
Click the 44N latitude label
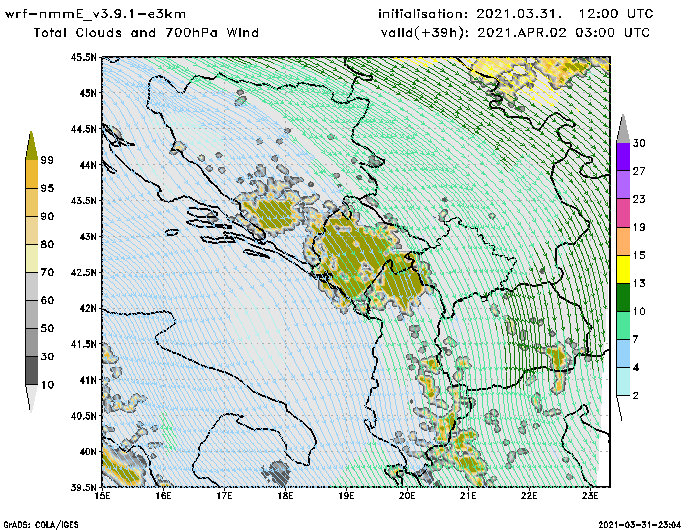(88, 165)
